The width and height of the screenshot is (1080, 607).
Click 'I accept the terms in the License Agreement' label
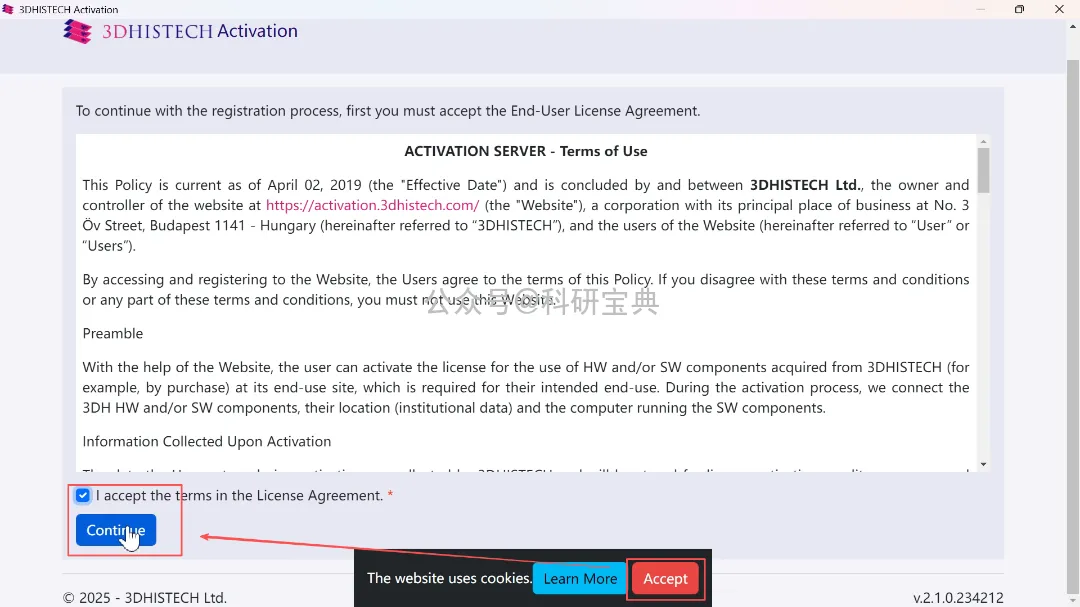pos(239,495)
